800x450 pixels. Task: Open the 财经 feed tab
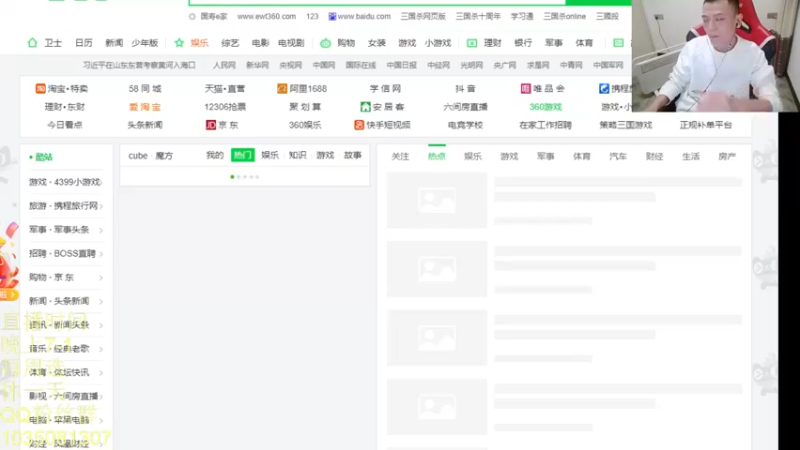click(x=654, y=156)
